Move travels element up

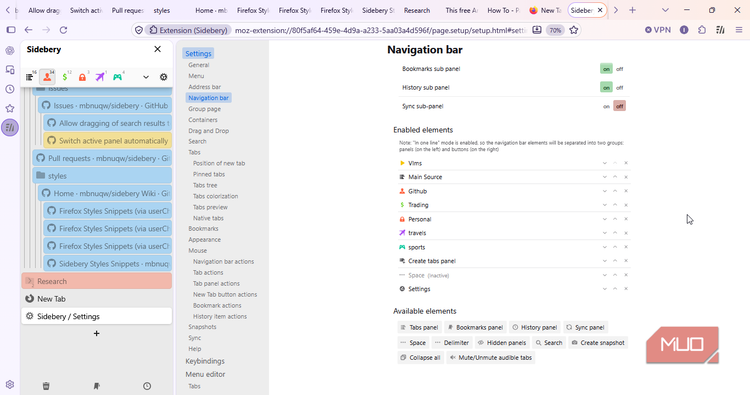tap(615, 233)
